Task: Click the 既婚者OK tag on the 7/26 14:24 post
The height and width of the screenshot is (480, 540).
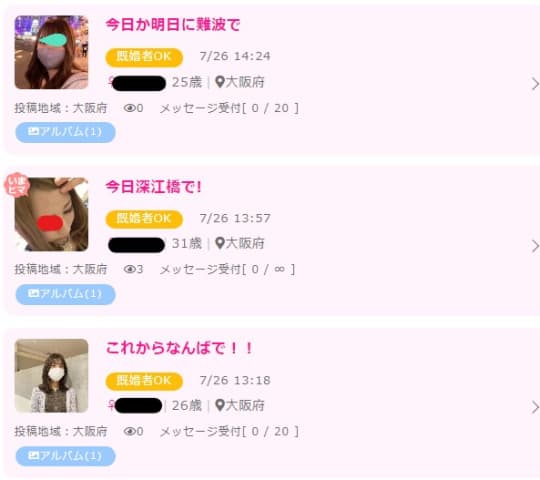Action: click(144, 57)
